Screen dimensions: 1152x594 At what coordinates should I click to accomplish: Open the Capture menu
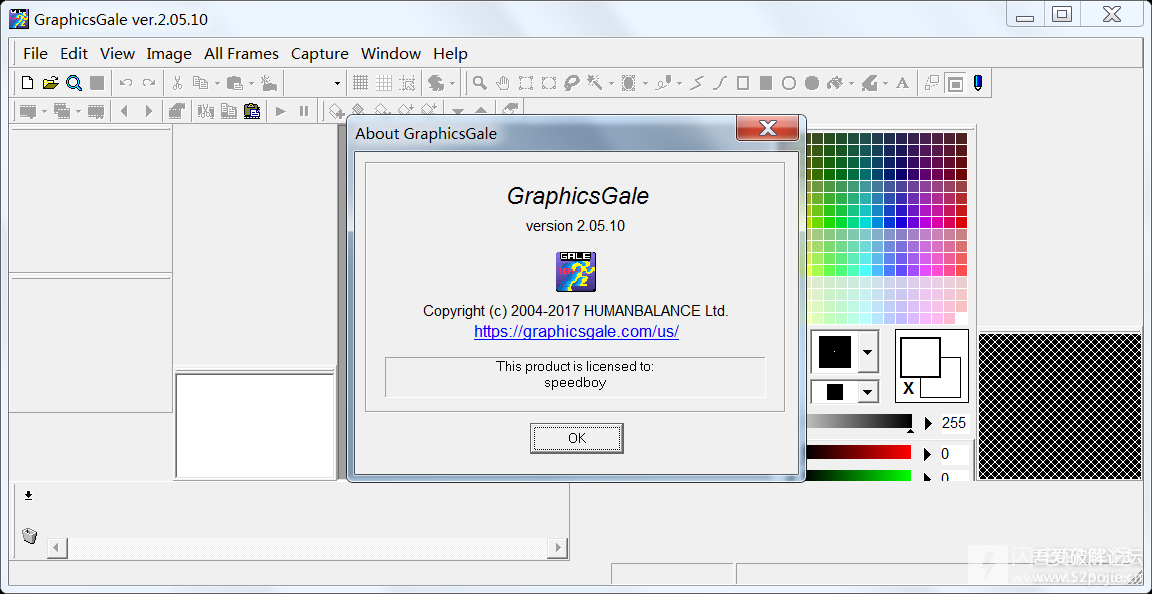tap(320, 54)
